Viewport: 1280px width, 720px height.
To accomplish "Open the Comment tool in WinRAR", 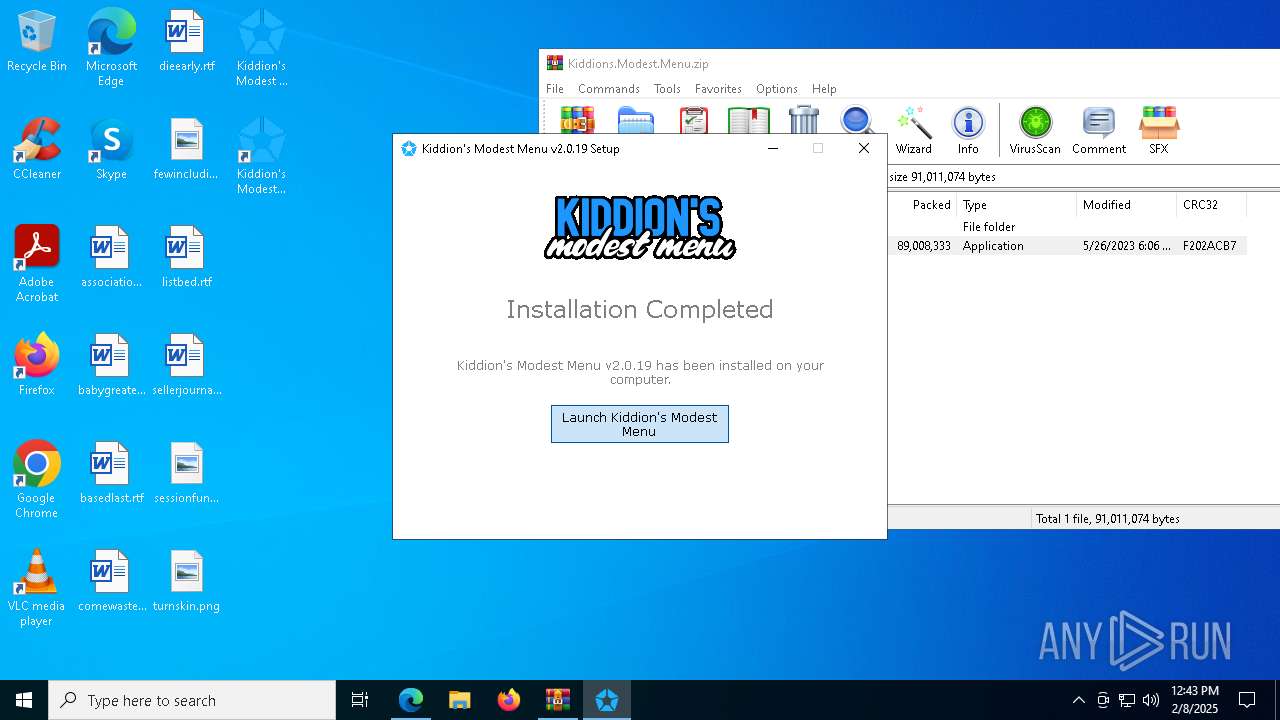I will tap(1099, 131).
